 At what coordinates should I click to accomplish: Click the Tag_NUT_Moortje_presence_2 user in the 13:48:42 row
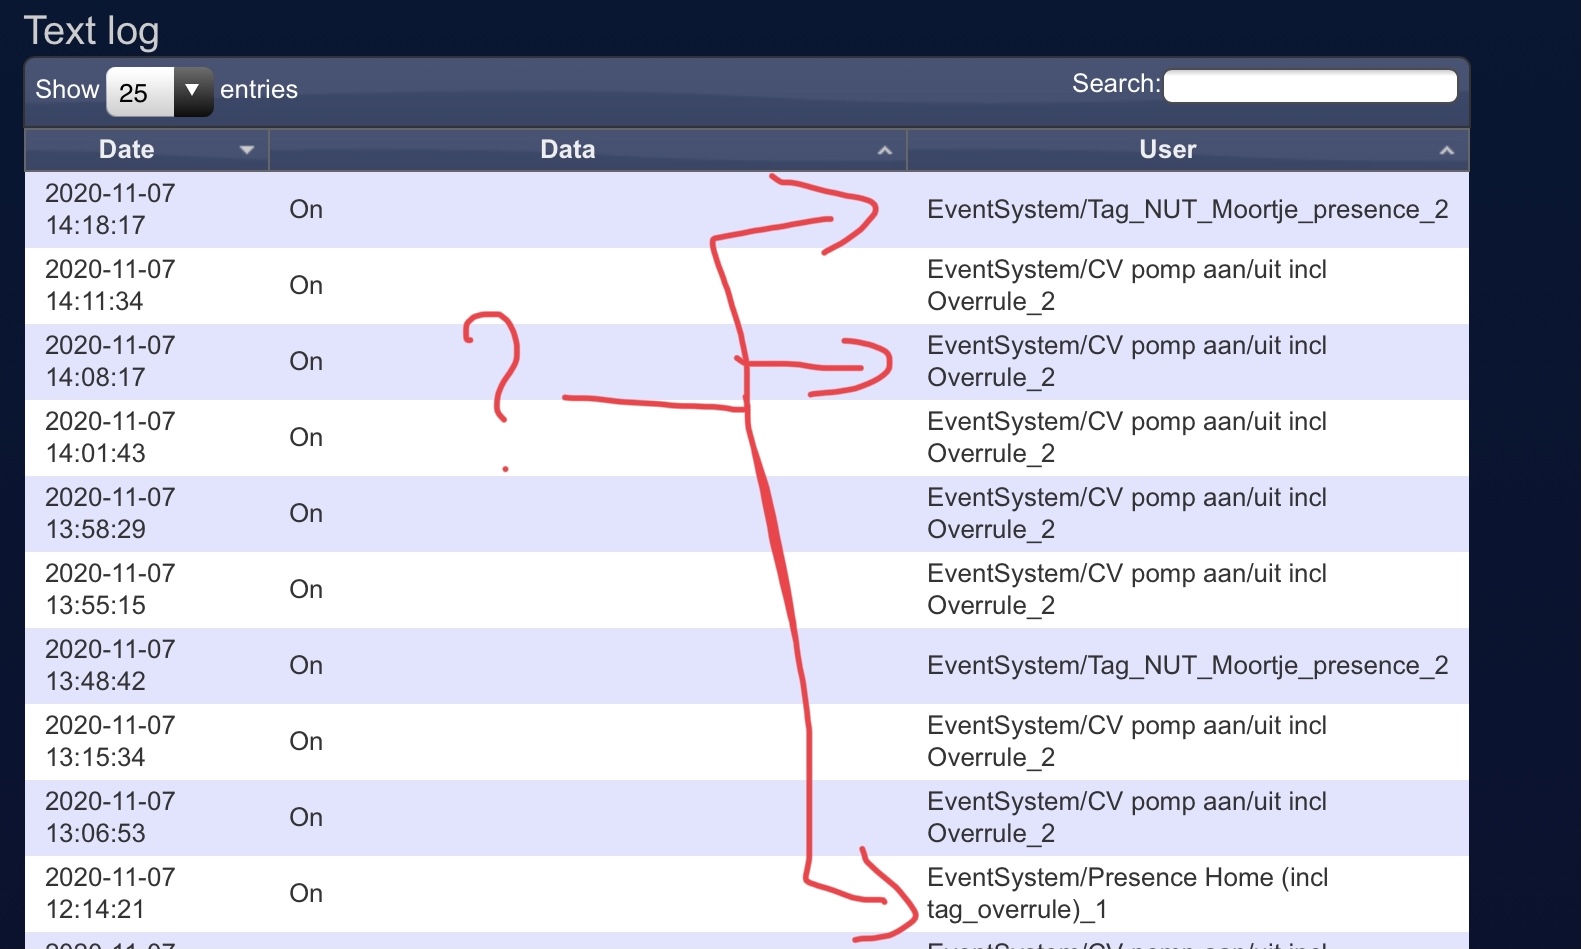(x=1188, y=665)
